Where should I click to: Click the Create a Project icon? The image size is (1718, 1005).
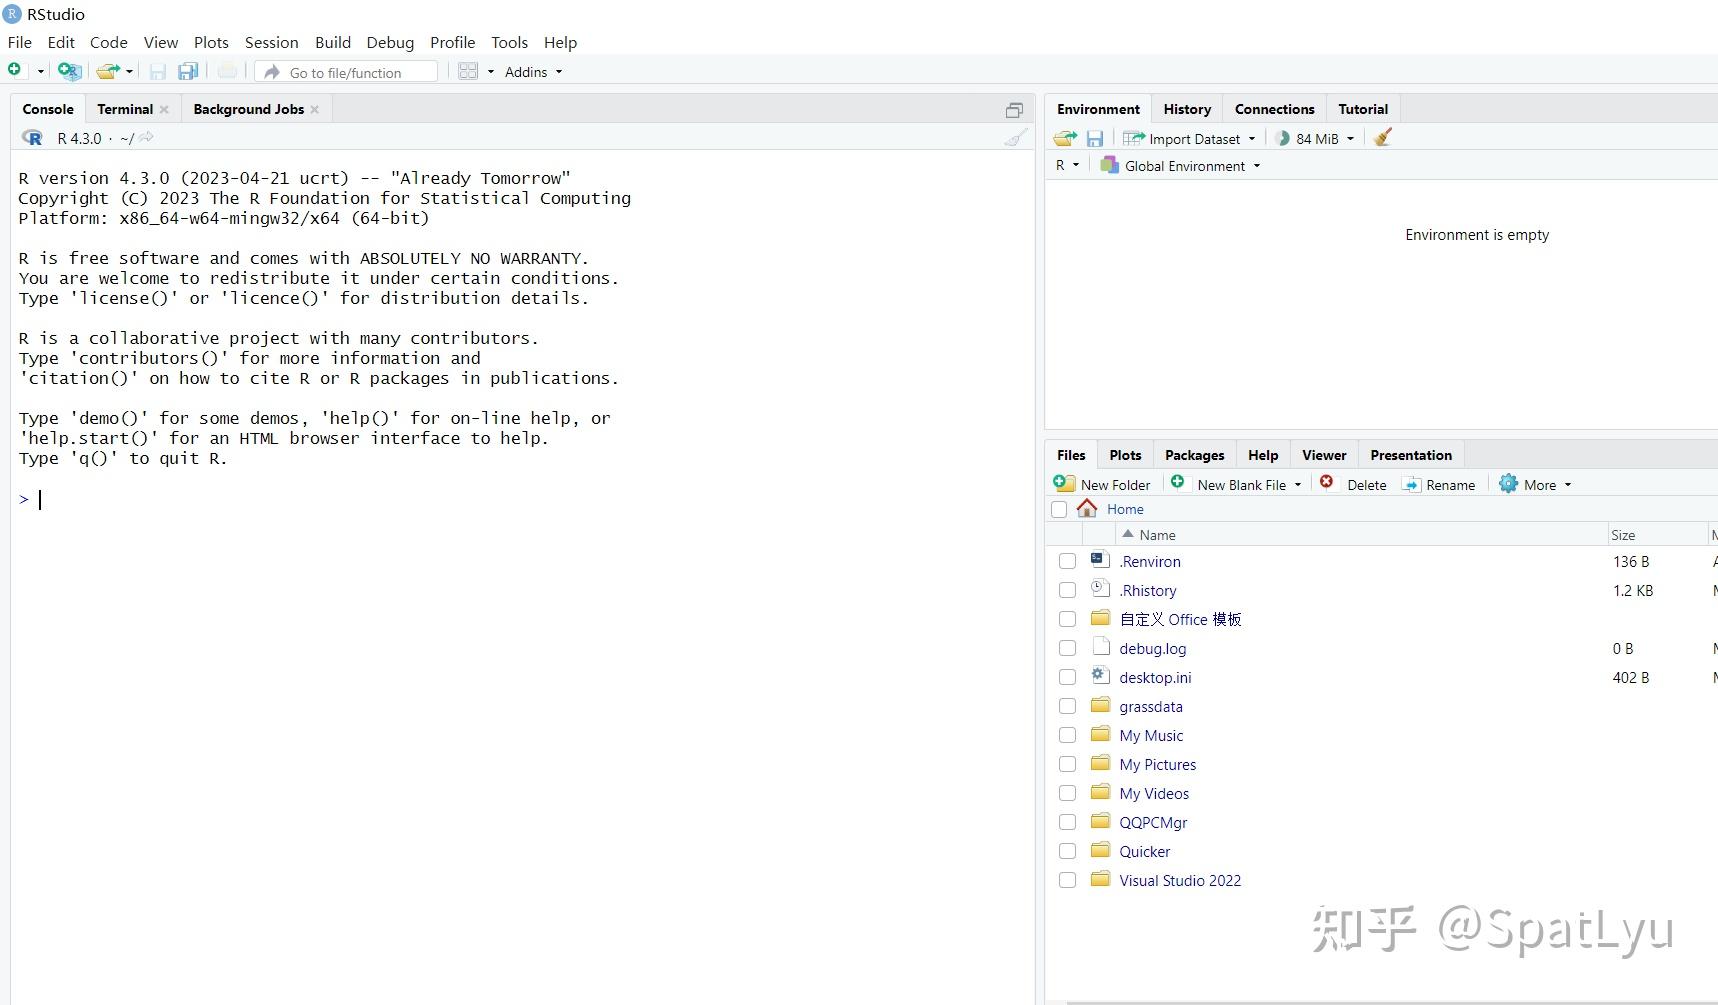68,71
